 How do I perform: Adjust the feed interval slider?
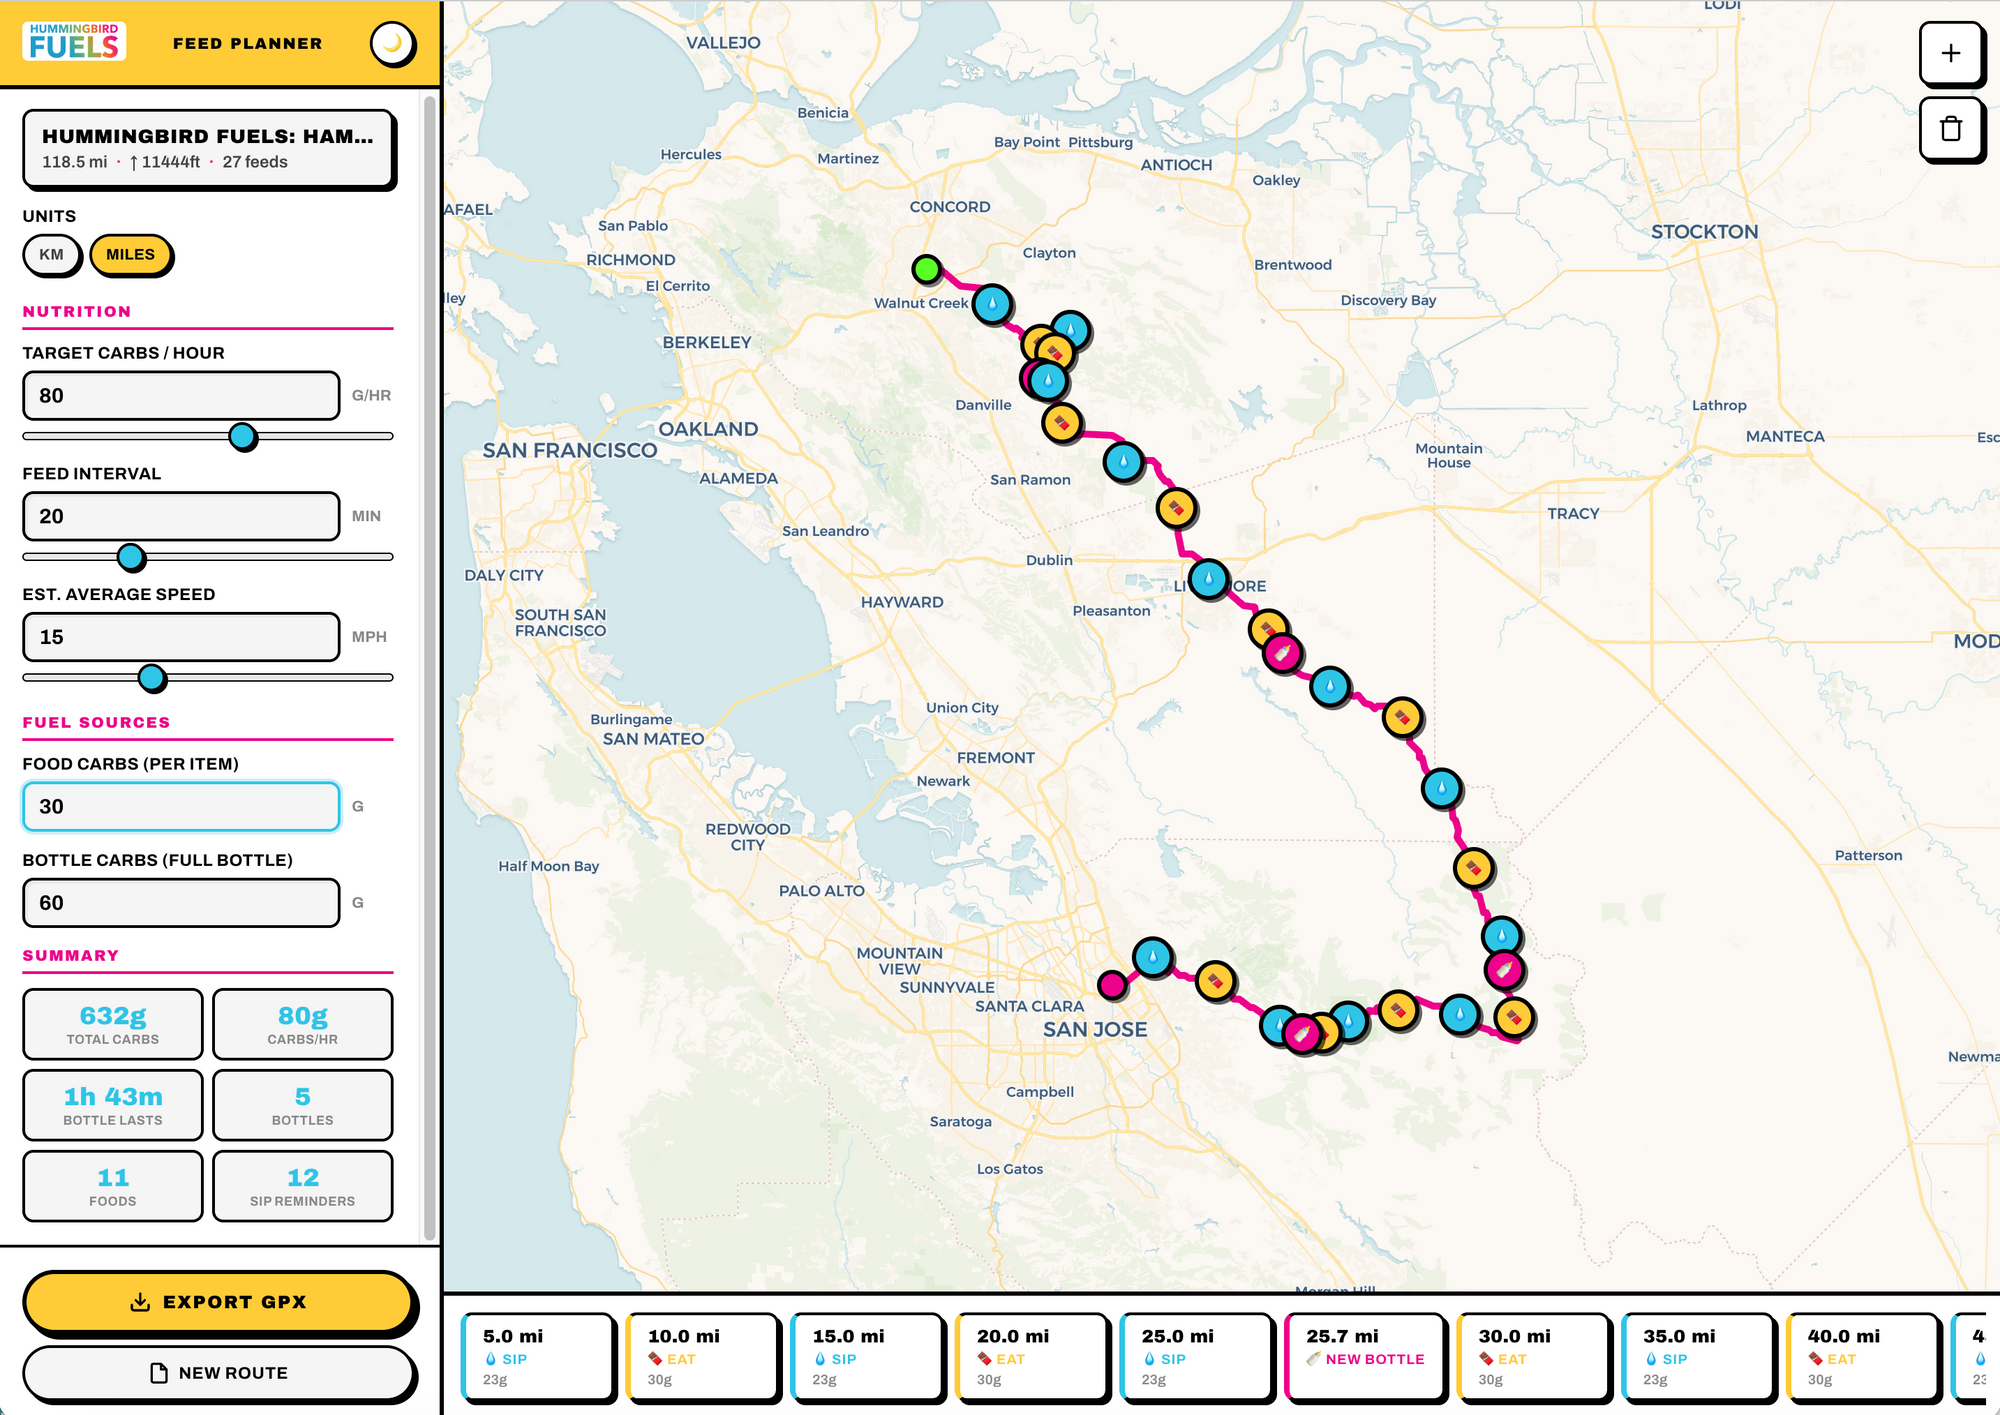pos(208,557)
